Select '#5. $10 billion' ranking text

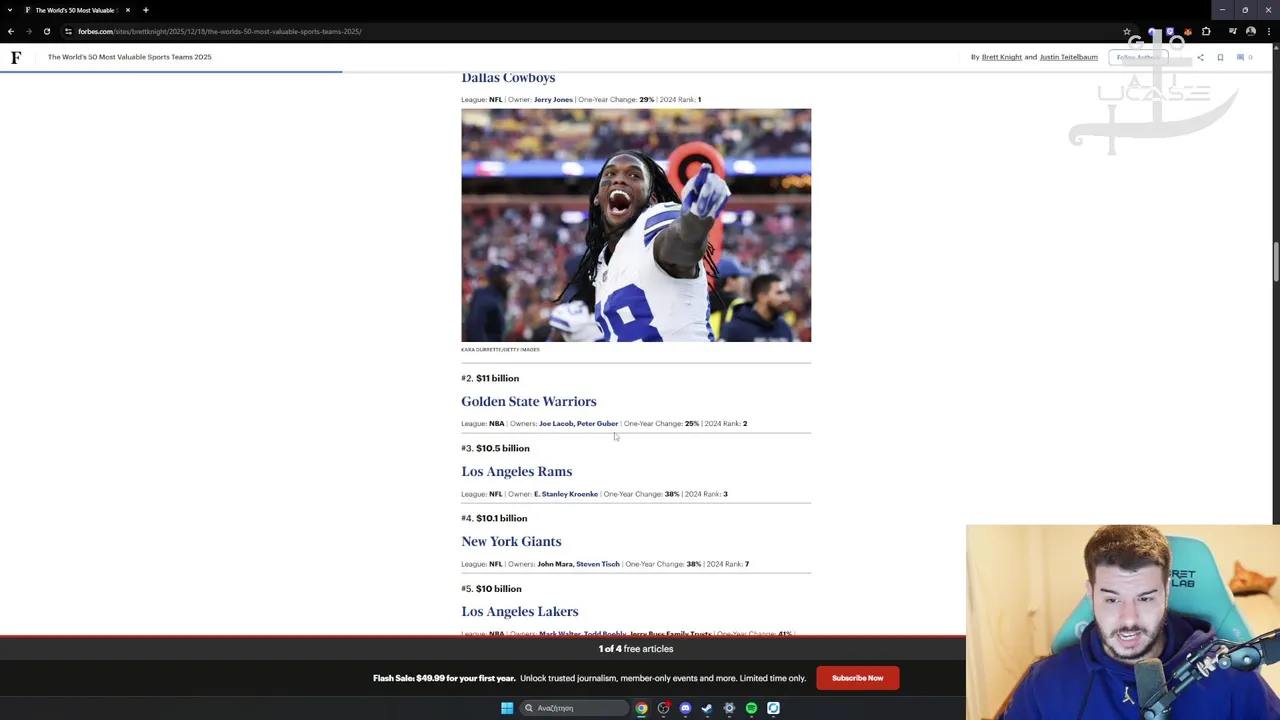click(491, 589)
